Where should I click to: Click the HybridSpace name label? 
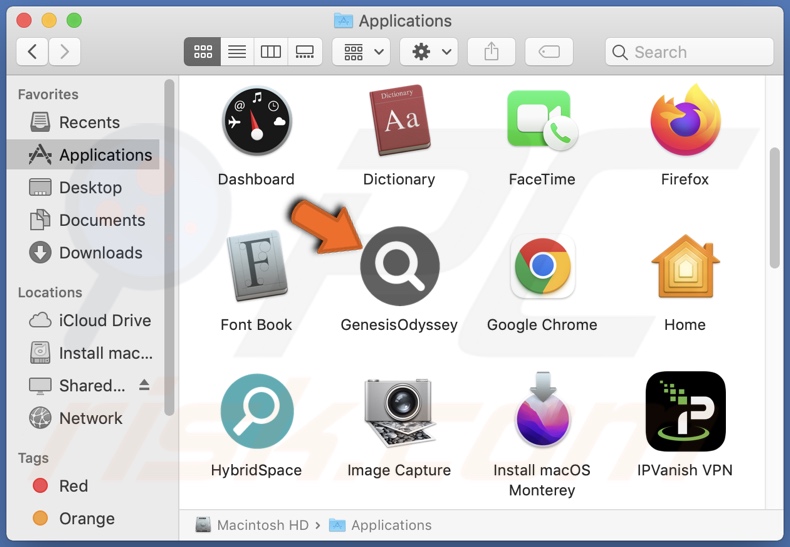pos(256,470)
